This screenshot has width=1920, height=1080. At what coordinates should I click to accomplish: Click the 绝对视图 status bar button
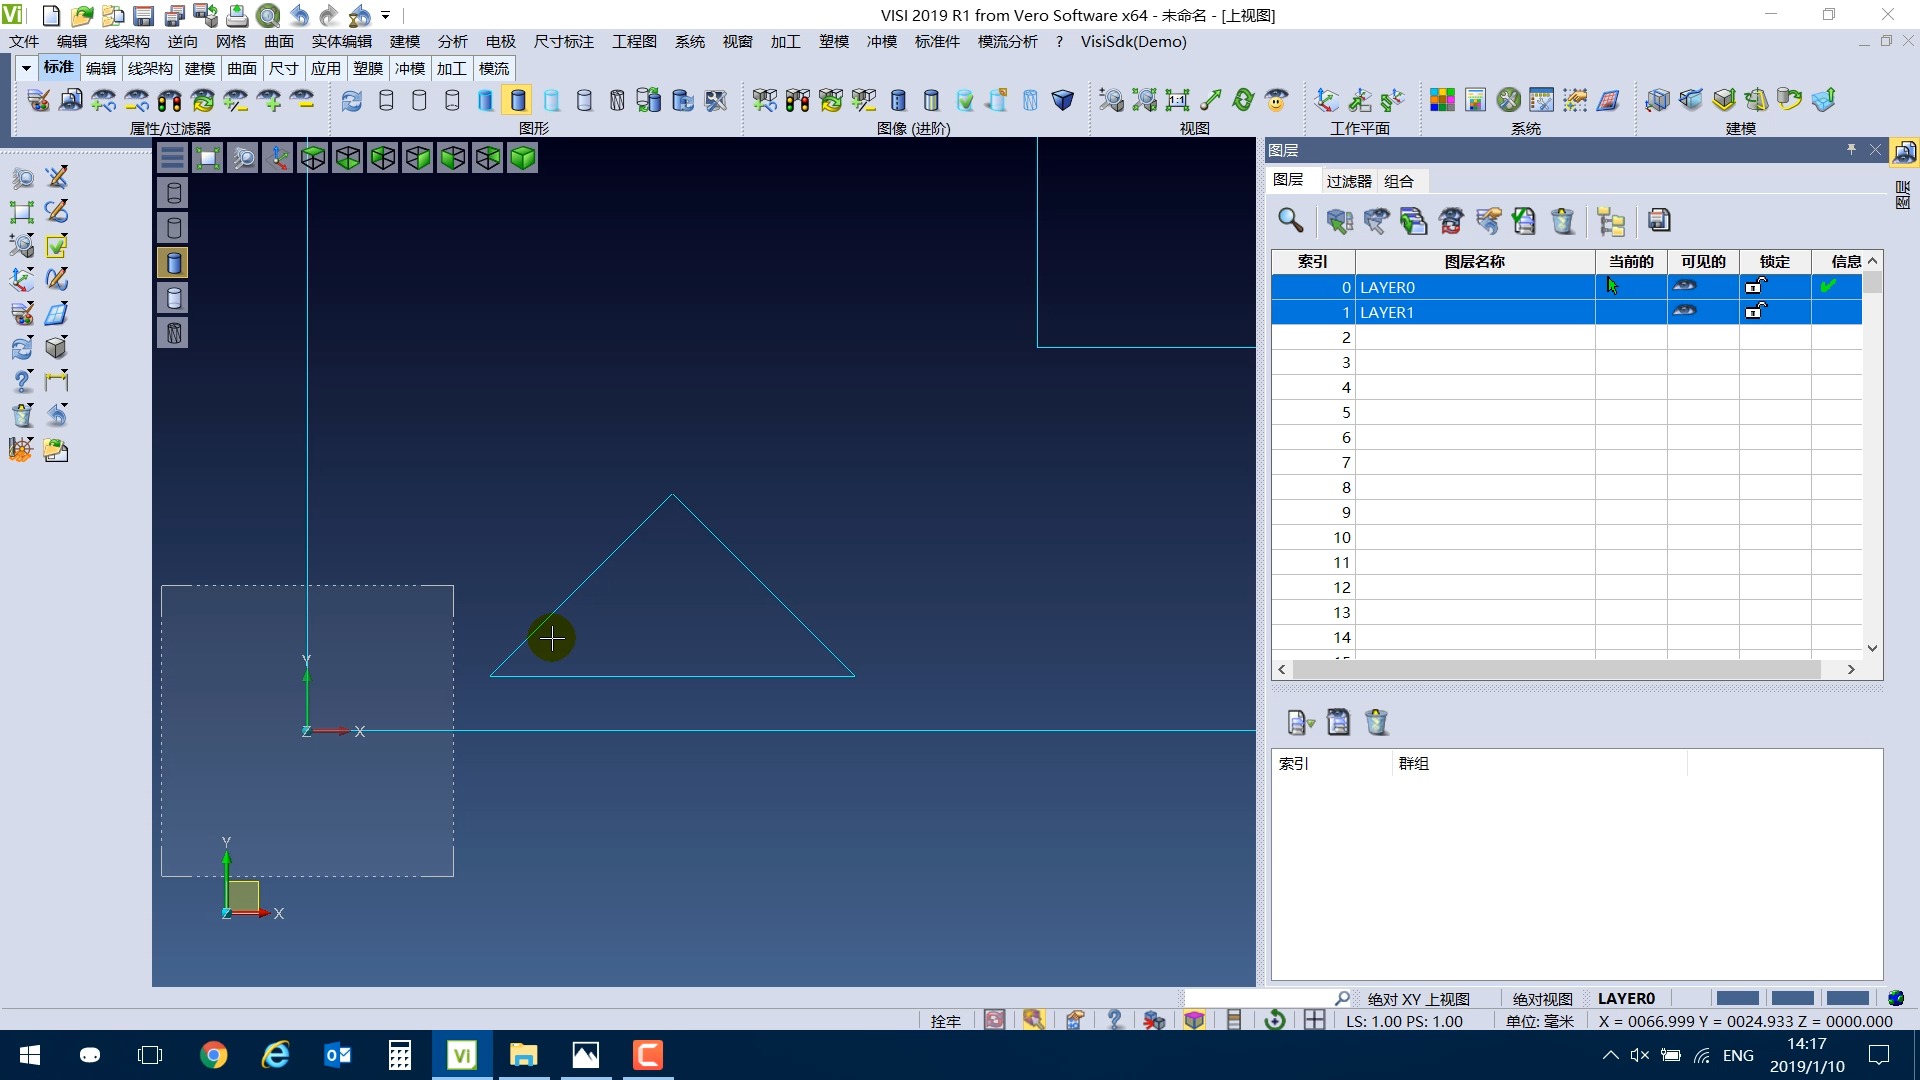[x=1542, y=998]
